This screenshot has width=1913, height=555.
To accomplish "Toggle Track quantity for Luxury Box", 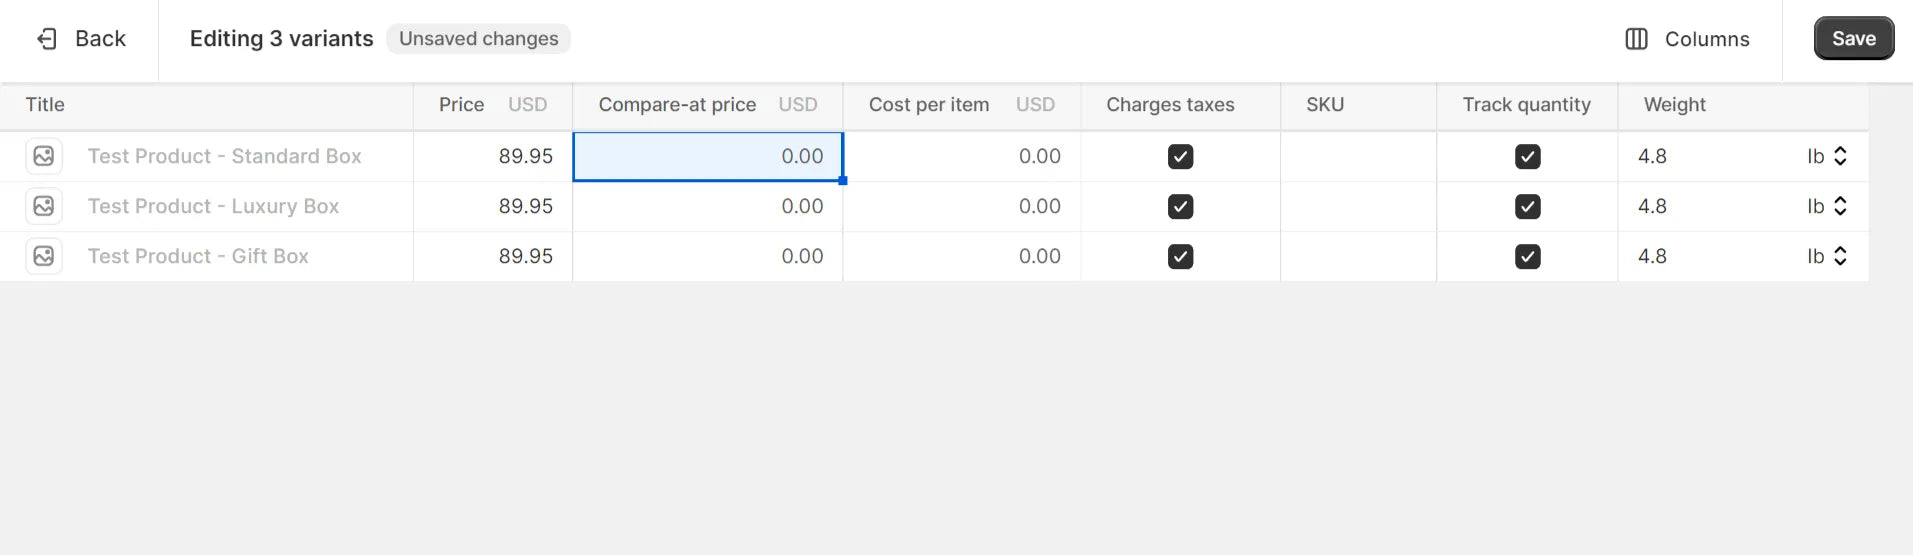I will click(1527, 207).
